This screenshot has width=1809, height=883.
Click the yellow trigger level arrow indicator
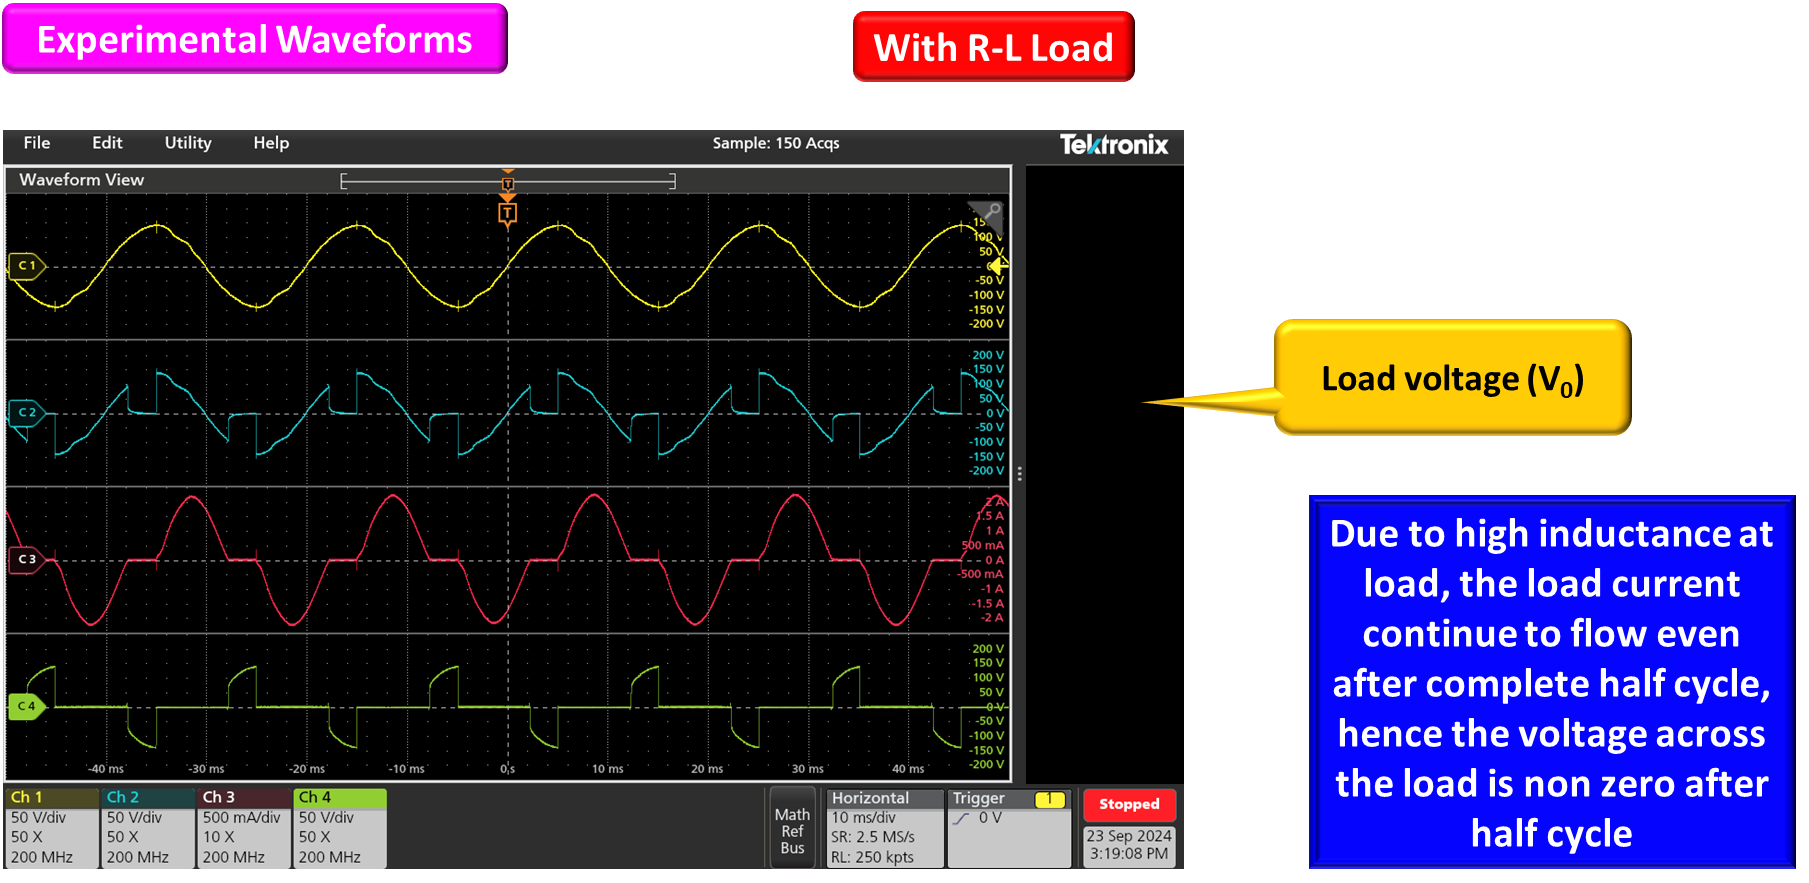point(998,266)
